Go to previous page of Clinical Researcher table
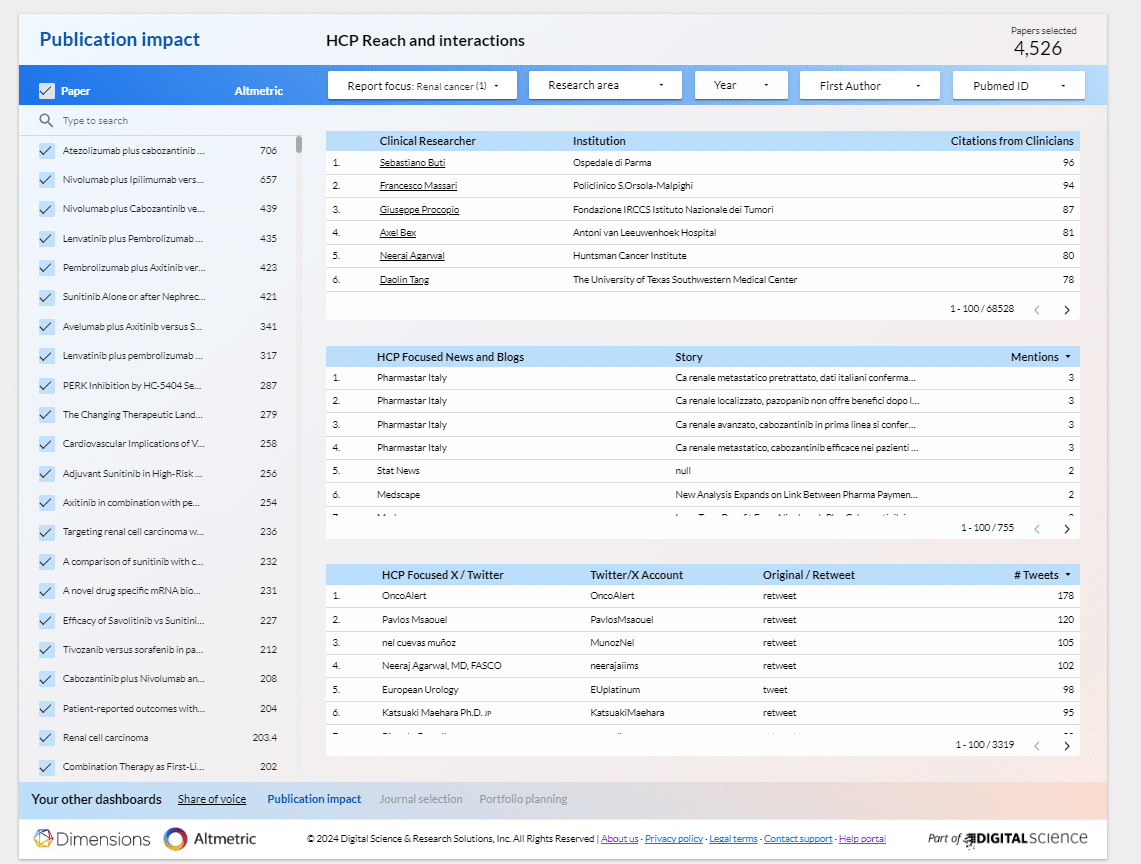The height and width of the screenshot is (864, 1141). (1037, 310)
